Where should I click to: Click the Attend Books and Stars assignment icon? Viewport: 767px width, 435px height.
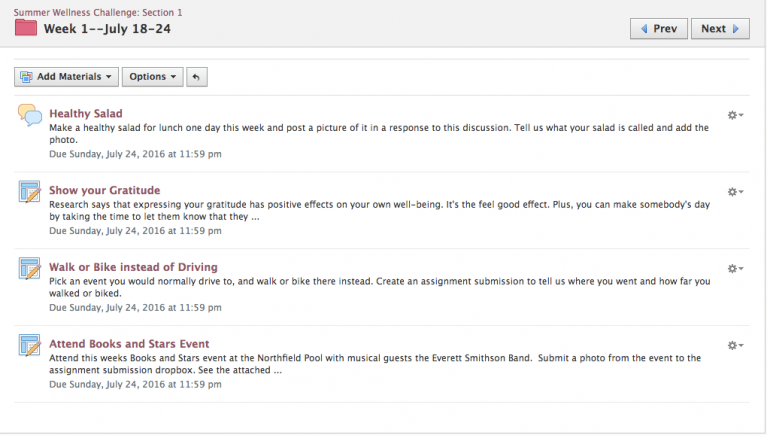click(30, 345)
